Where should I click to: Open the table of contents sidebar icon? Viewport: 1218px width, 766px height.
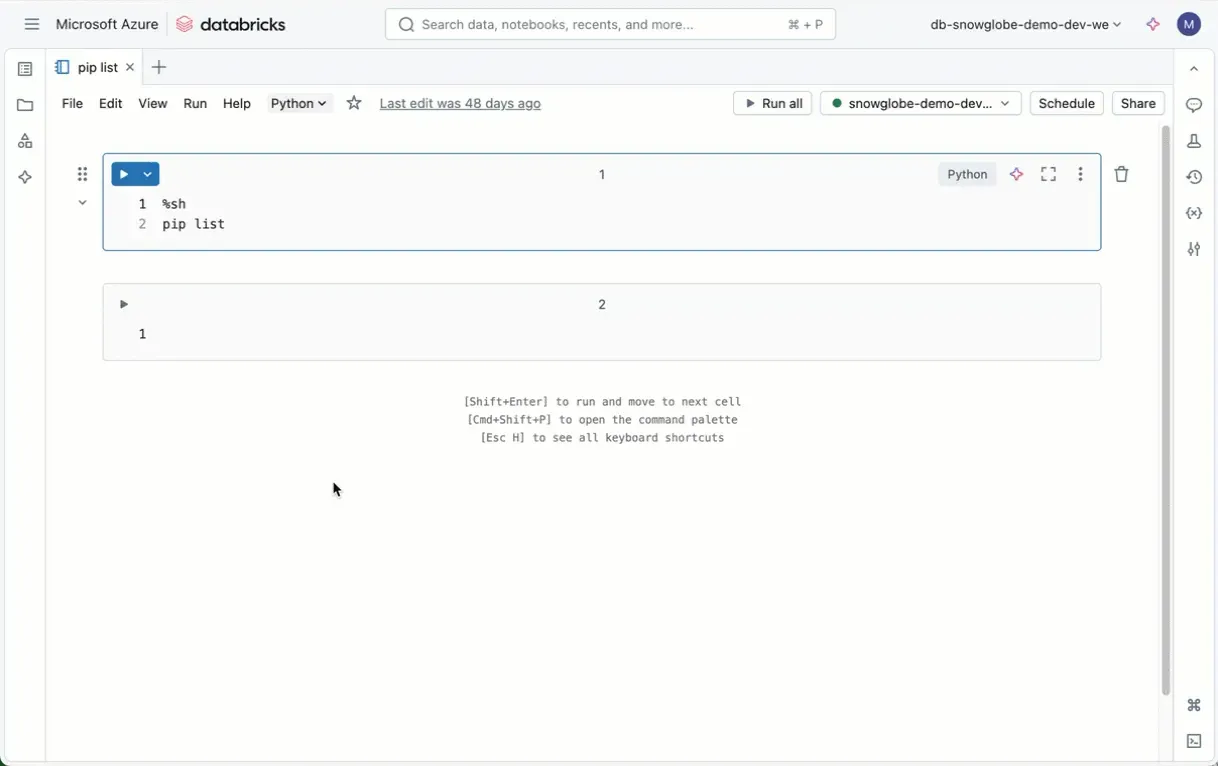click(x=25, y=69)
